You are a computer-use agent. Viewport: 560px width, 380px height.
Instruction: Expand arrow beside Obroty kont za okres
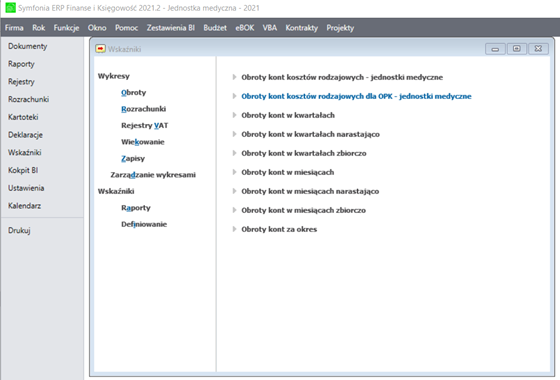click(234, 229)
